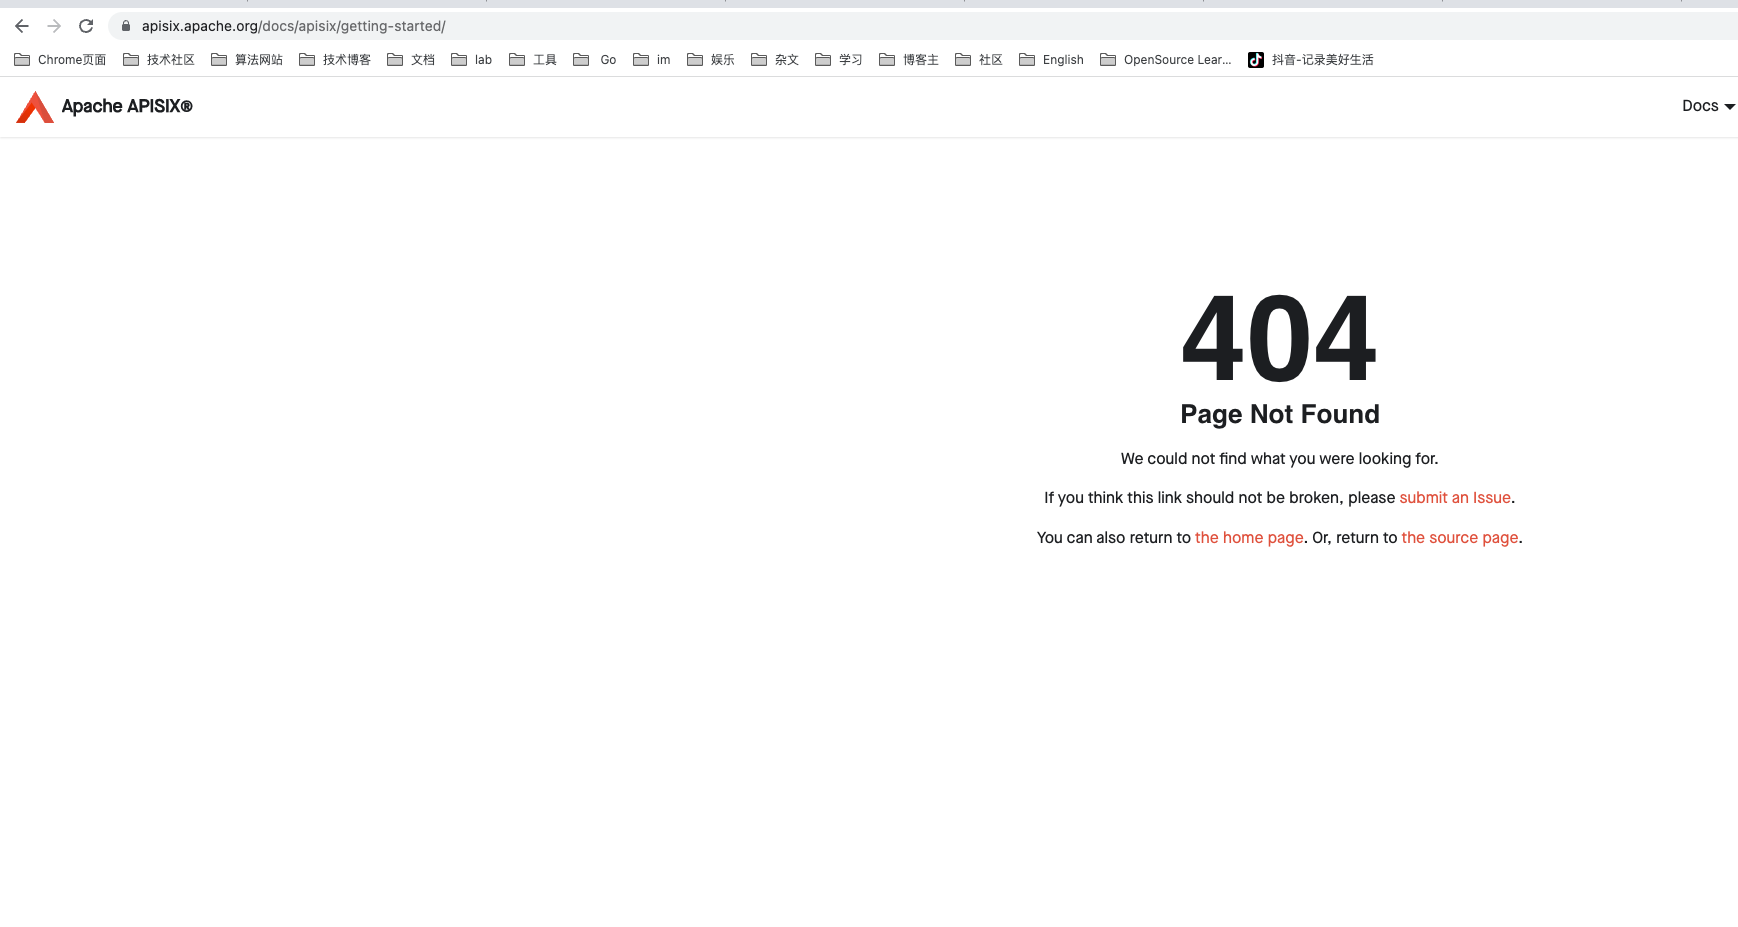Reload the page with the refresh icon
The height and width of the screenshot is (927, 1738).
[x=86, y=26]
